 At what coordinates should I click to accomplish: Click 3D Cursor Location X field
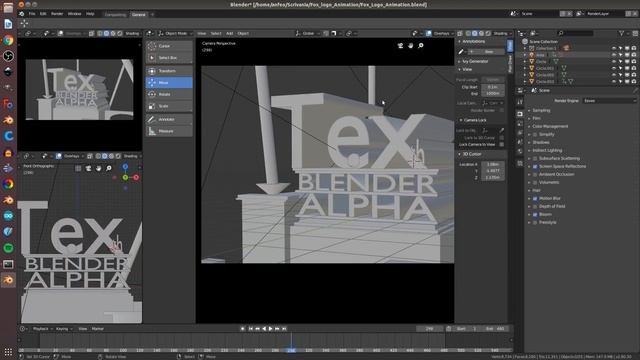pyautogui.click(x=493, y=164)
